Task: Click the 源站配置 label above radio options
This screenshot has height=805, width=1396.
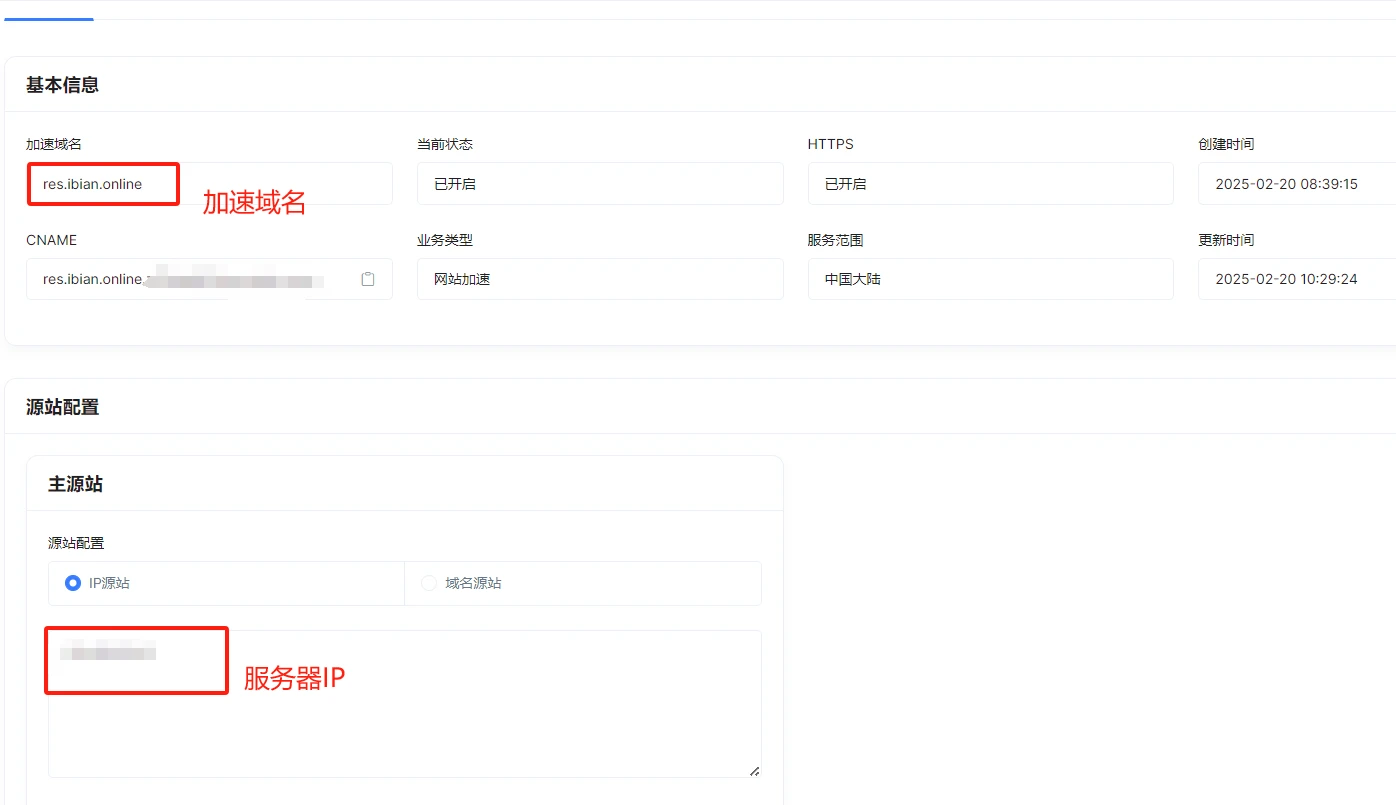Action: [76, 543]
